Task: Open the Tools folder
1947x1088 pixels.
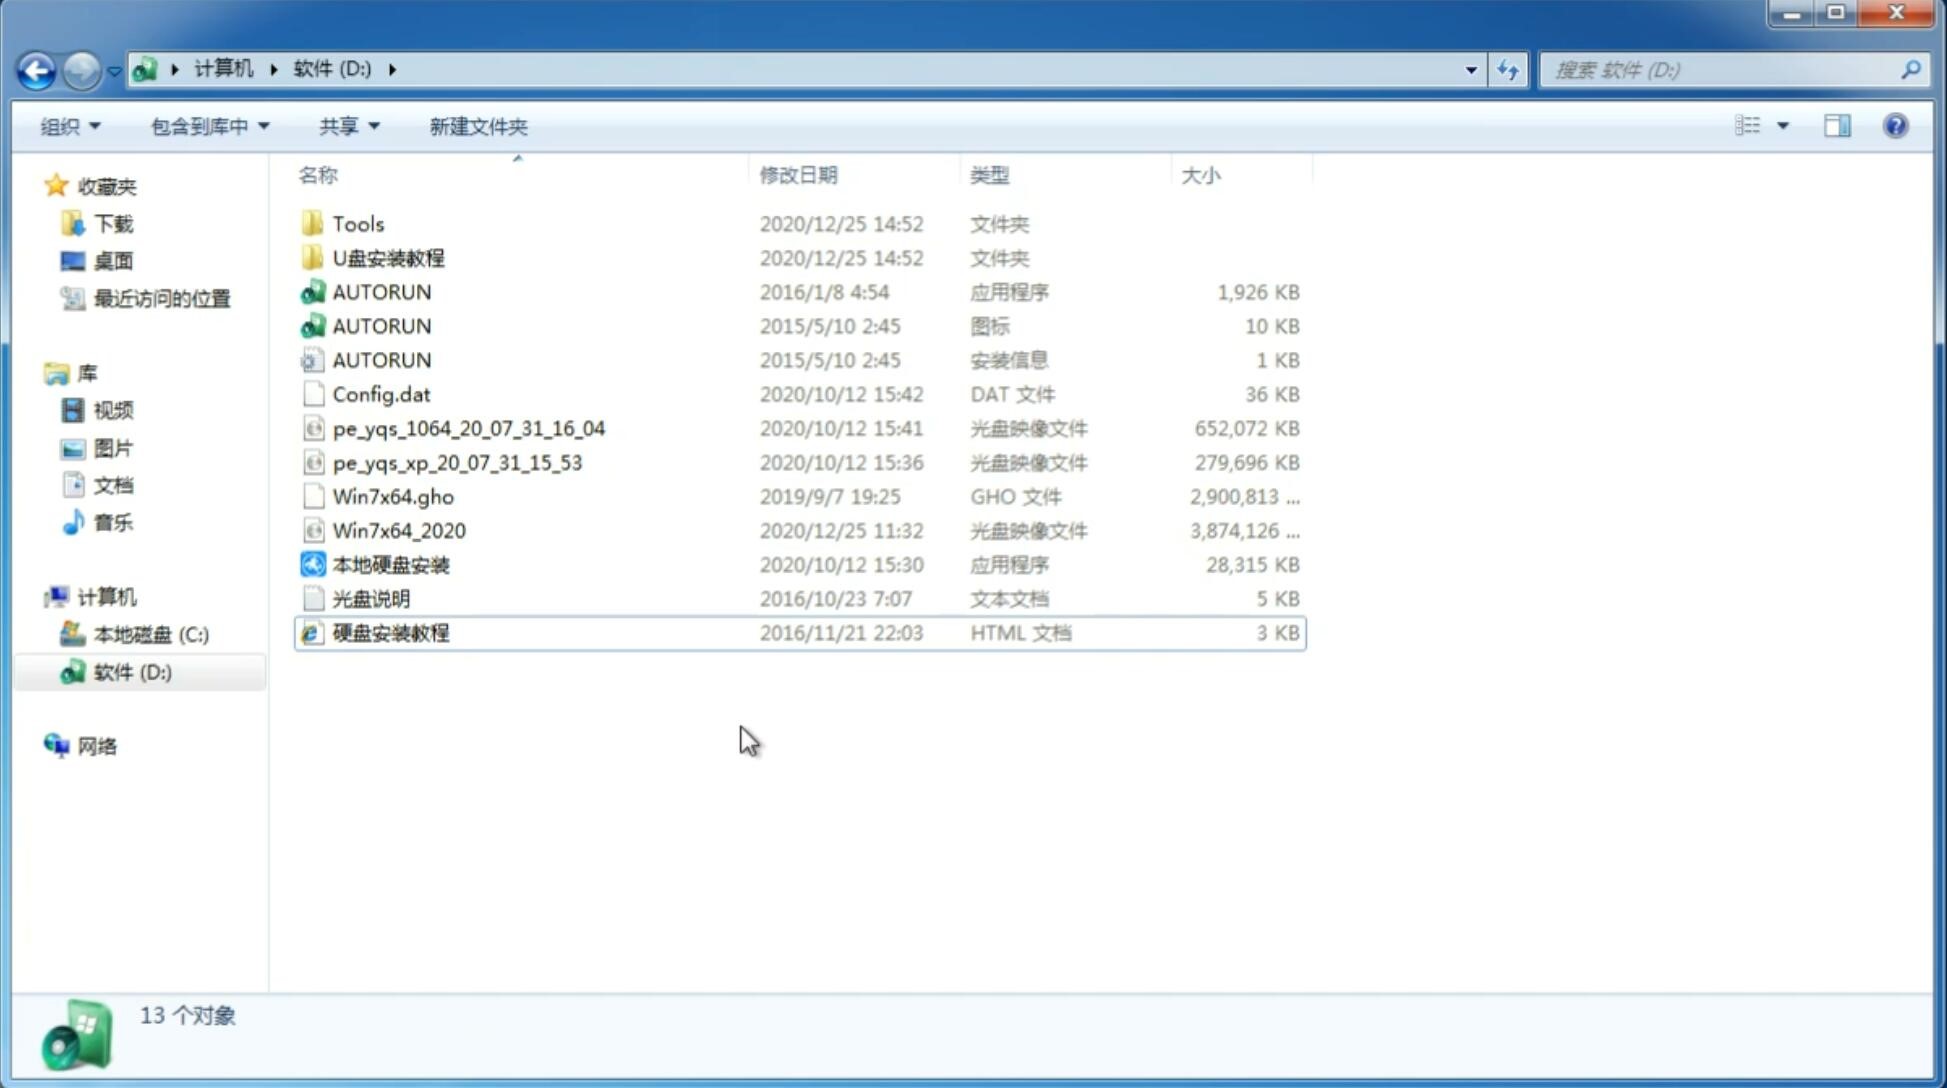Action: point(357,223)
